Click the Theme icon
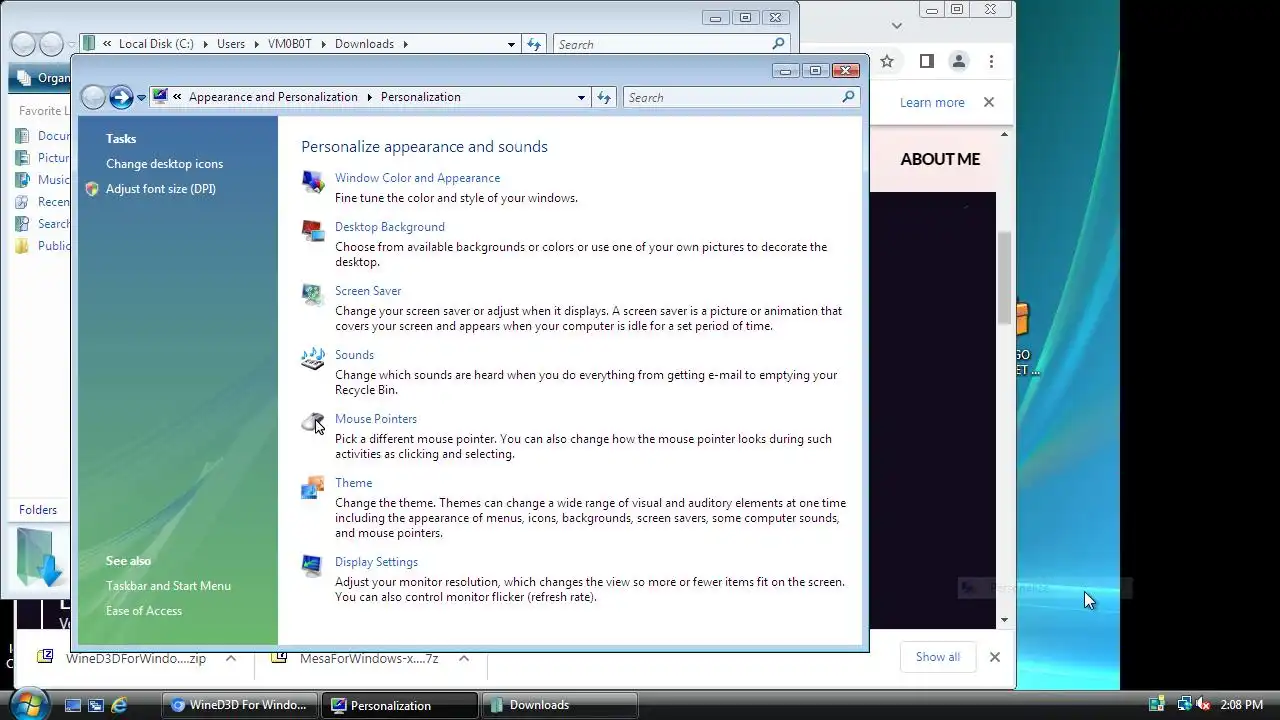The height and width of the screenshot is (720, 1280). (x=313, y=486)
